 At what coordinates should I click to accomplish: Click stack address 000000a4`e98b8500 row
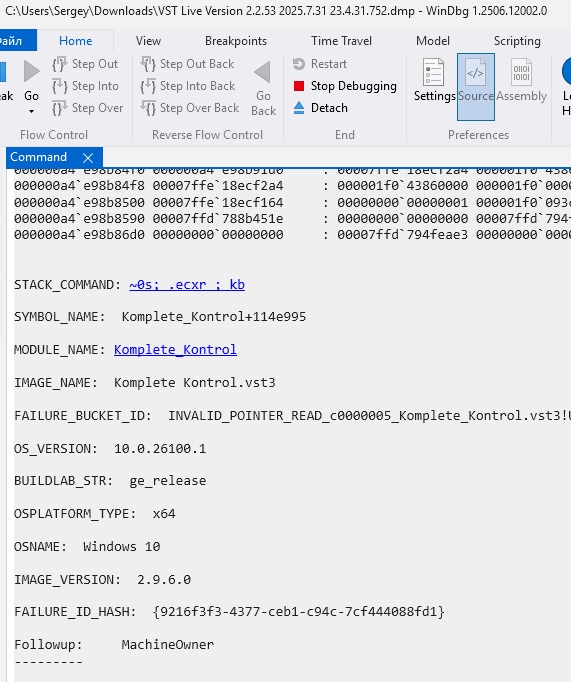point(292,203)
